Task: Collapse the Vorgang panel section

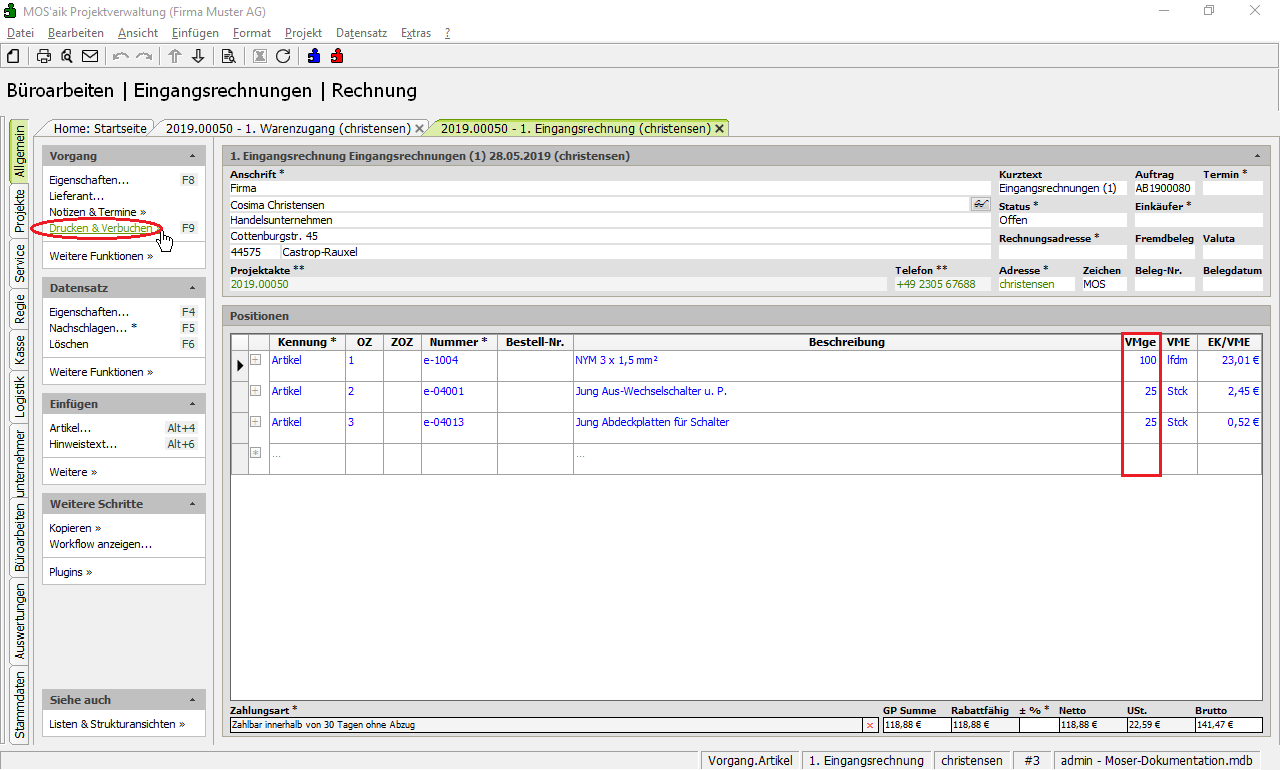Action: coord(192,156)
